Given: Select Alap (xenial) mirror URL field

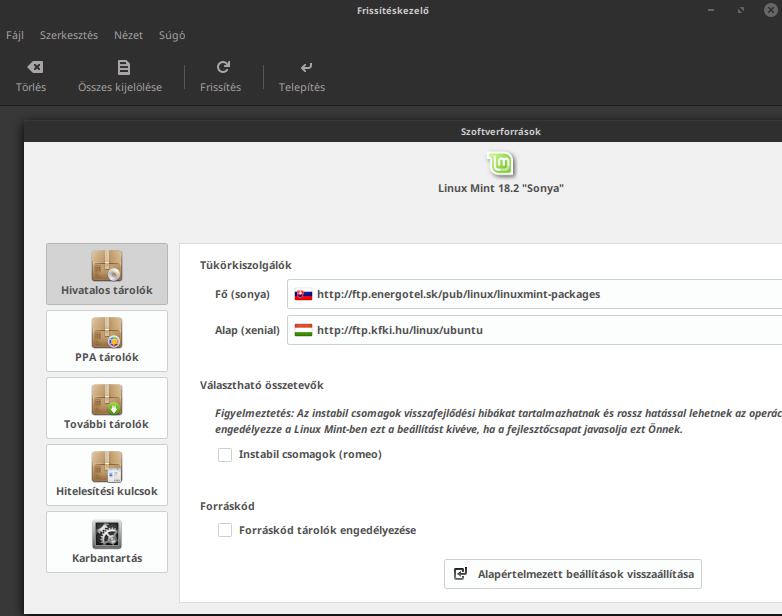Looking at the screenshot, I should coord(535,330).
